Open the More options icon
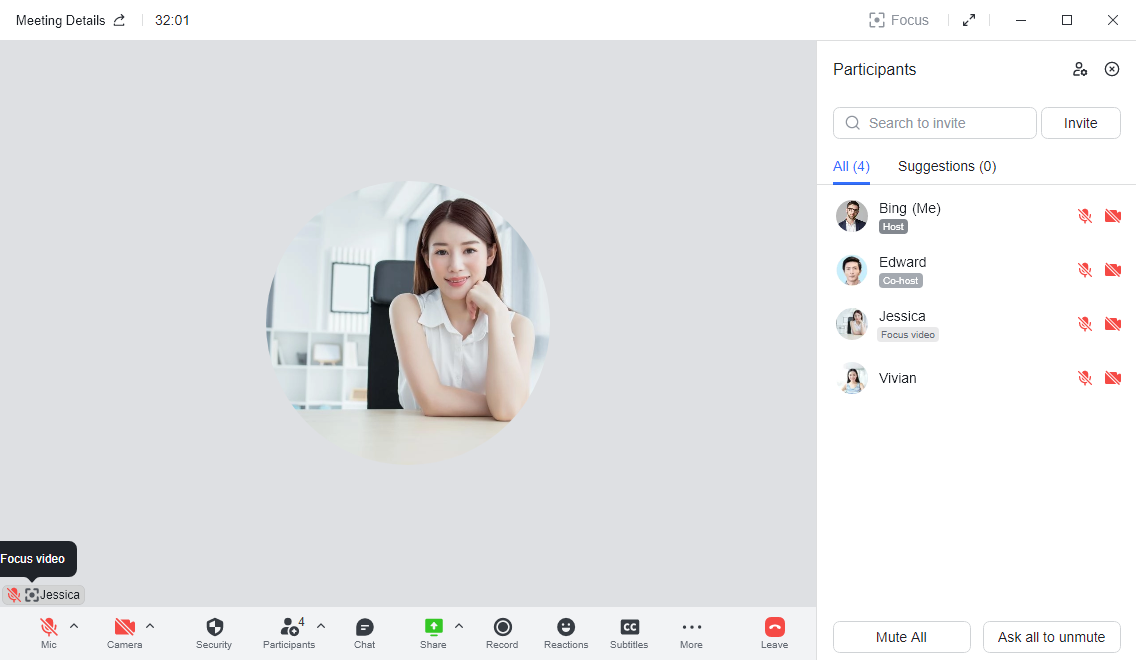The width and height of the screenshot is (1136, 660). (x=691, y=628)
